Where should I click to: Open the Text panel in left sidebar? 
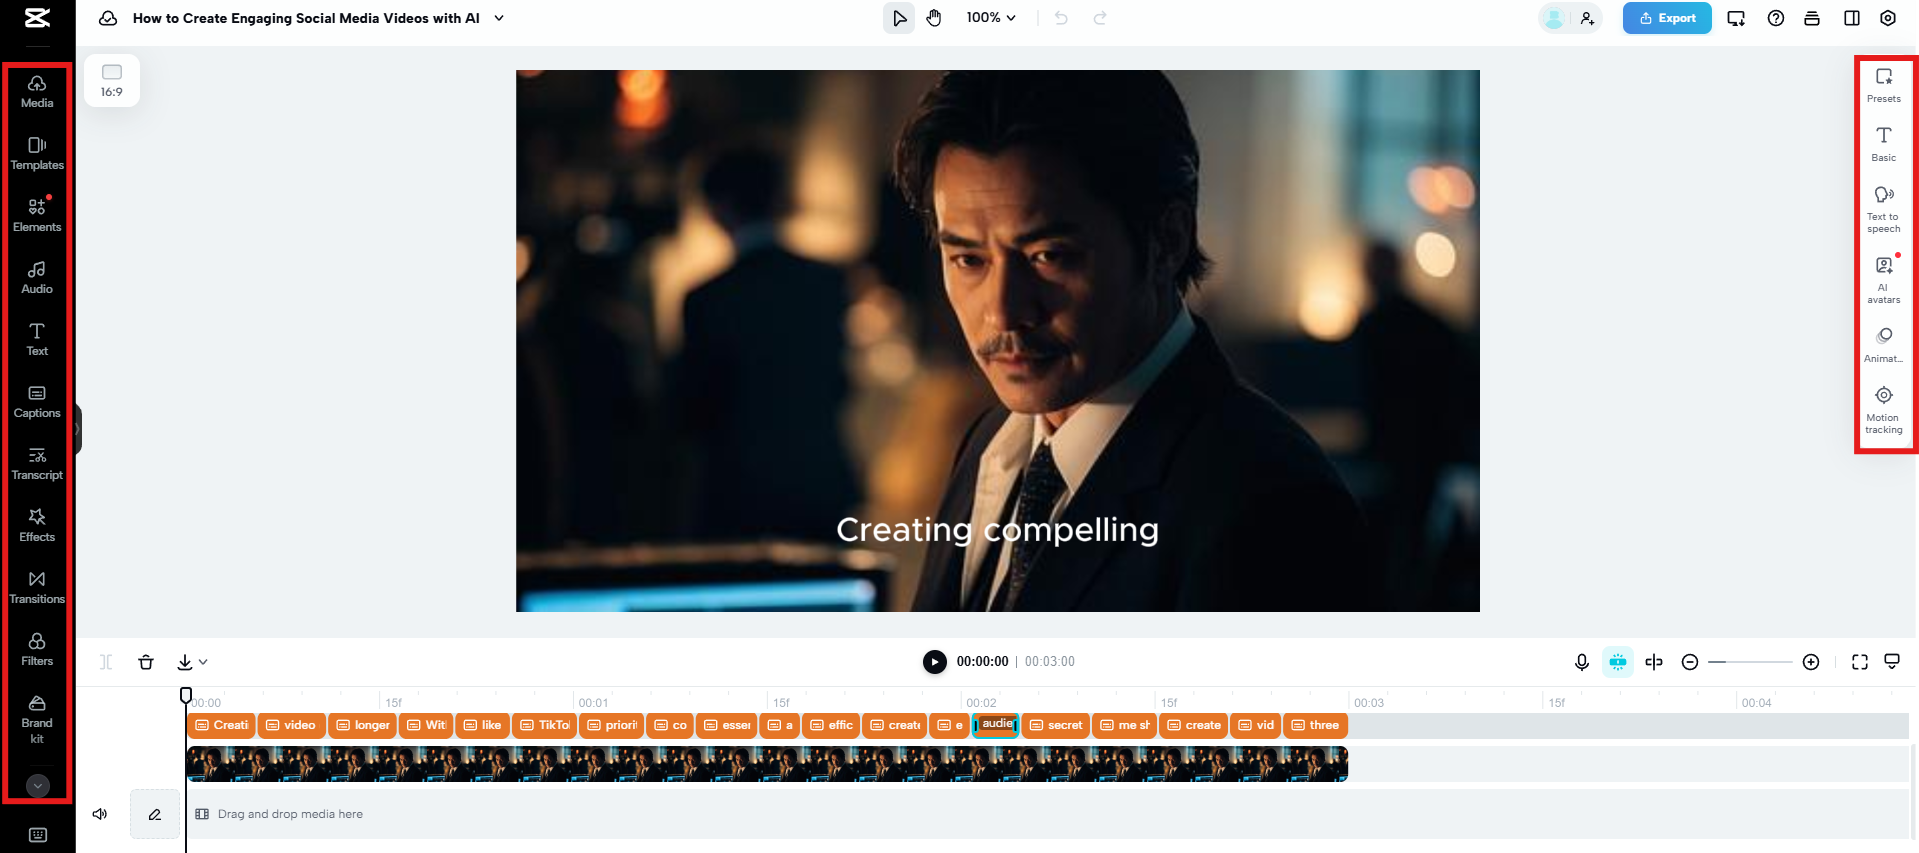tap(37, 340)
